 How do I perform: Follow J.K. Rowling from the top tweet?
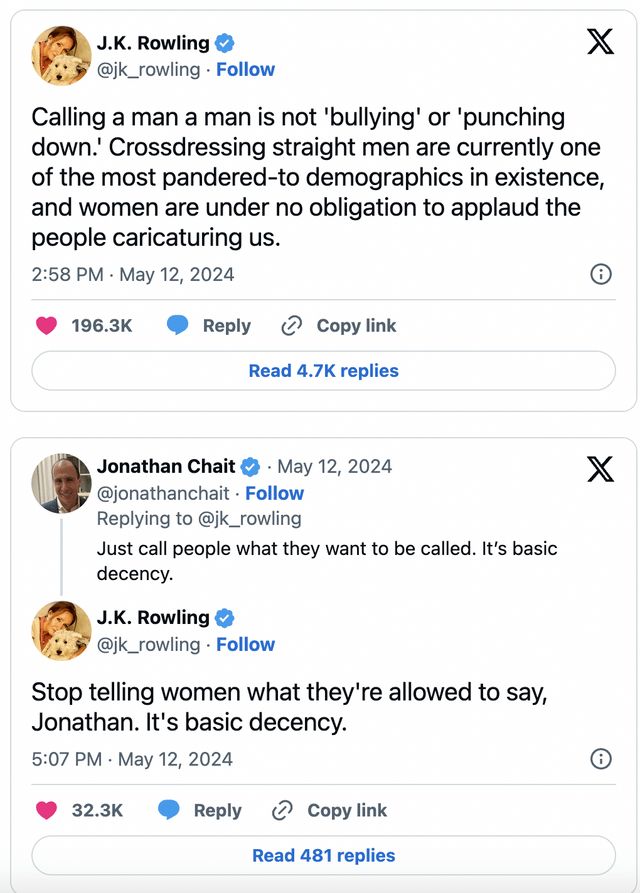click(245, 69)
